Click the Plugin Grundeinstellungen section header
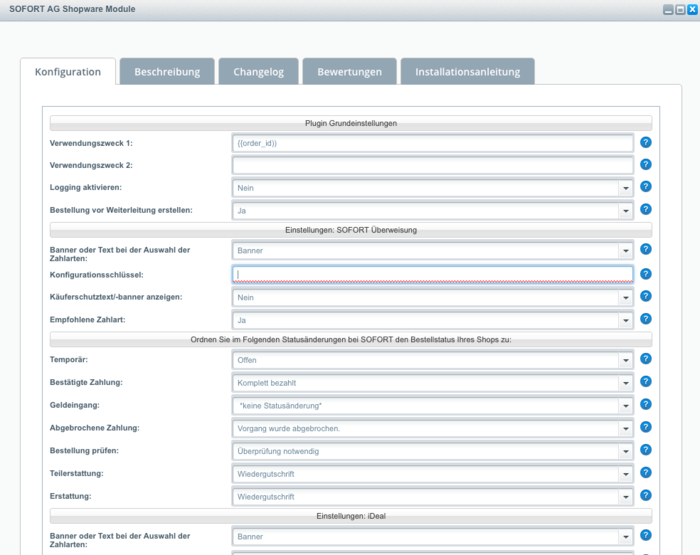 pyautogui.click(x=351, y=123)
